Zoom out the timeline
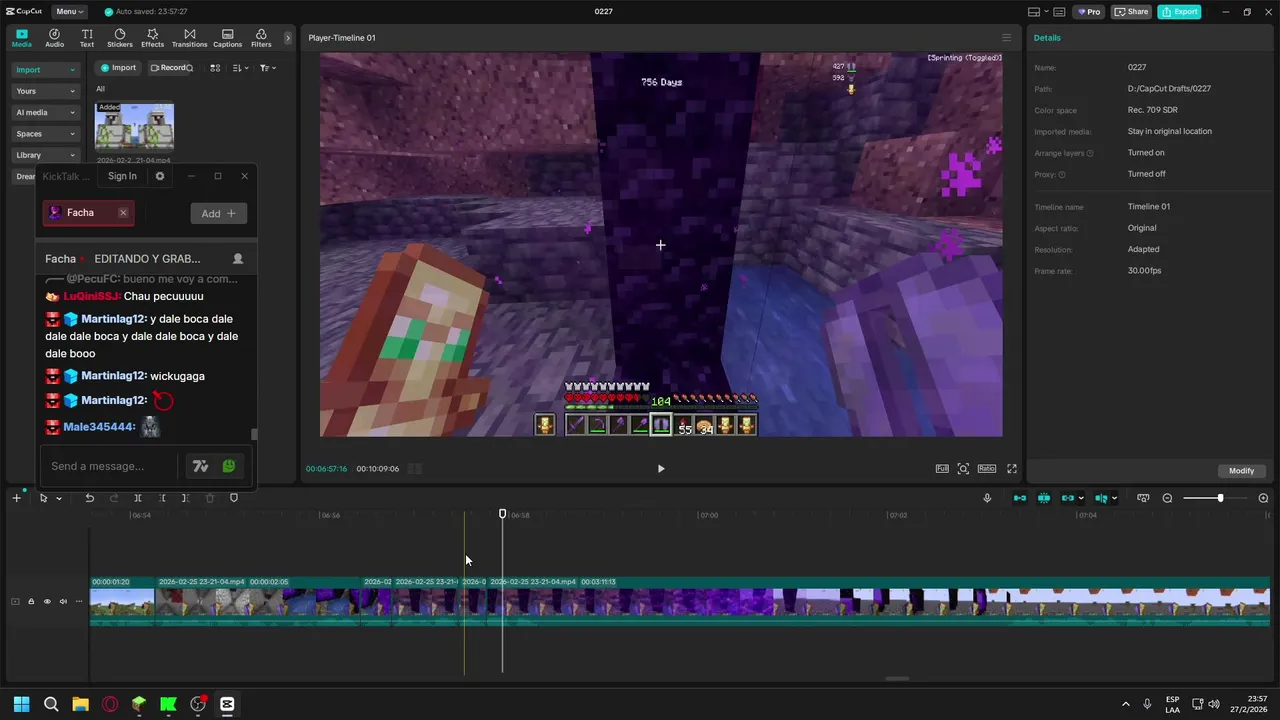Viewport: 1280px width, 720px height. pyautogui.click(x=1167, y=498)
